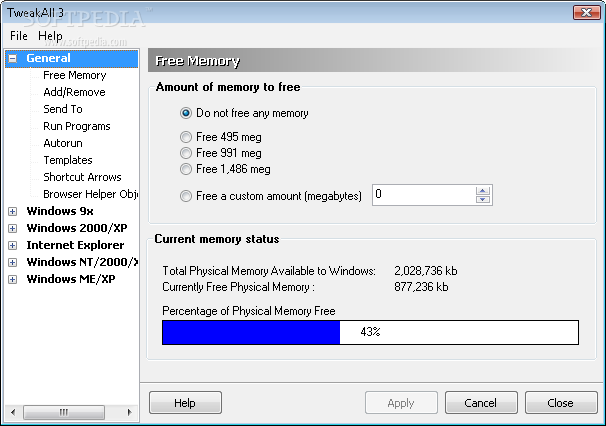Expand the Windows ME/XP node
The width and height of the screenshot is (606, 426).
click(x=12, y=279)
